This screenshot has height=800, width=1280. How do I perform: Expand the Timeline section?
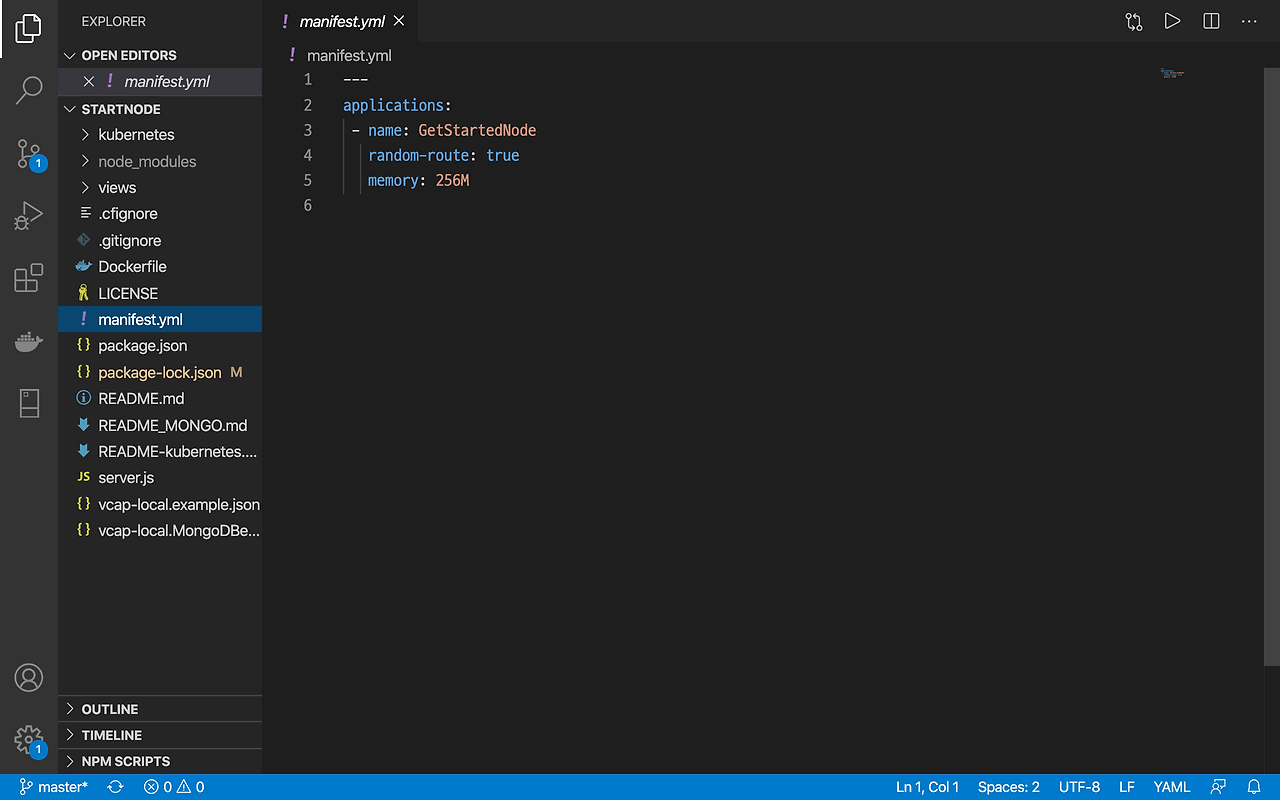[160, 735]
